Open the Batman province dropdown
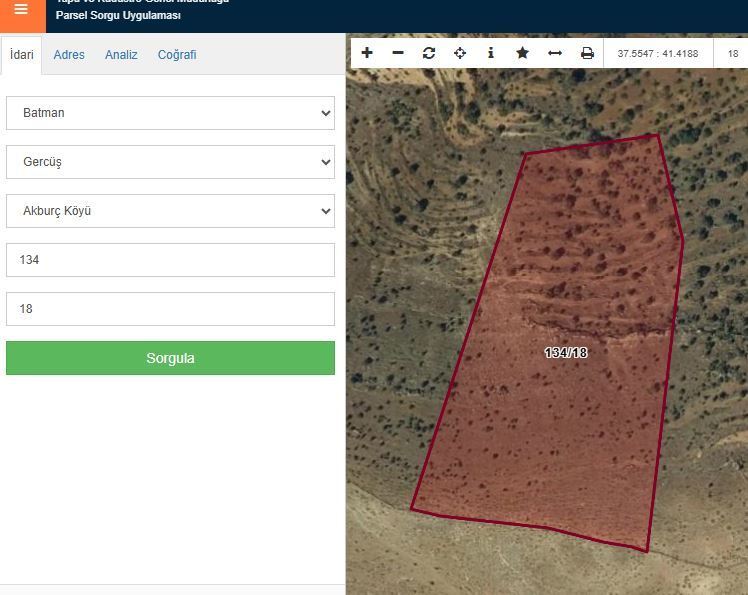The height and width of the screenshot is (595, 748). (170, 113)
